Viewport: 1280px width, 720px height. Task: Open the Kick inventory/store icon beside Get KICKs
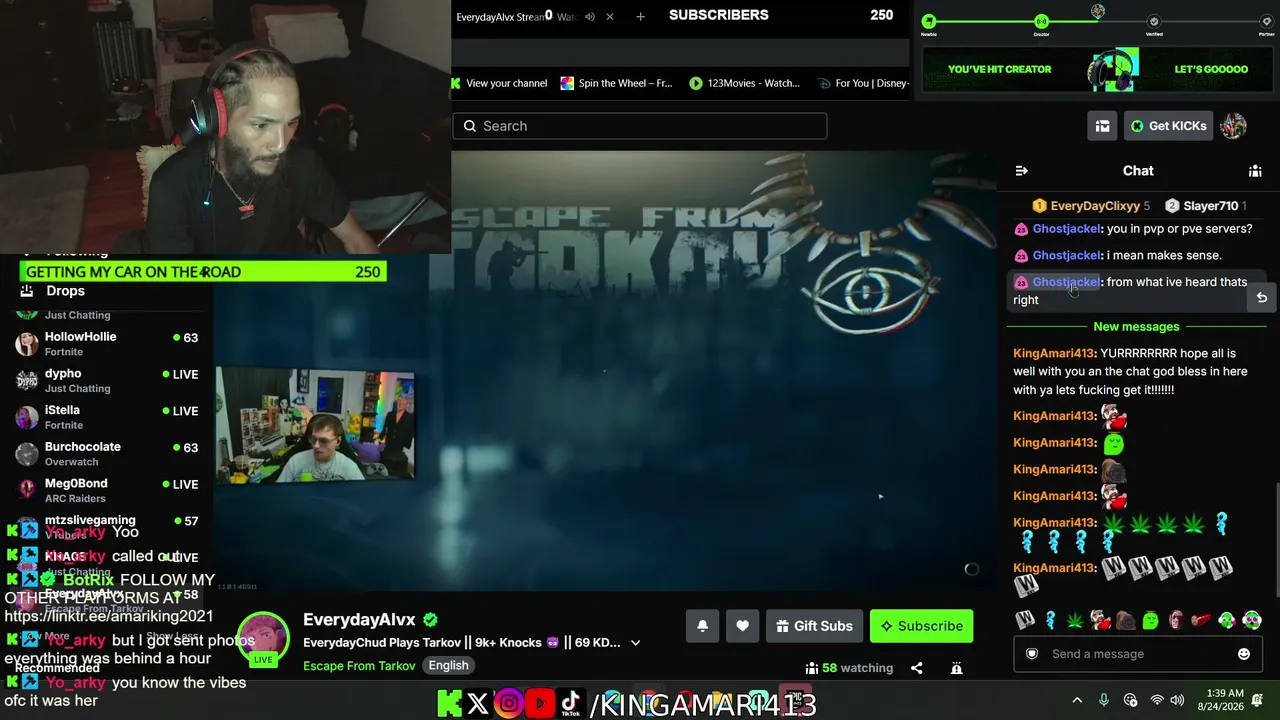[1102, 126]
